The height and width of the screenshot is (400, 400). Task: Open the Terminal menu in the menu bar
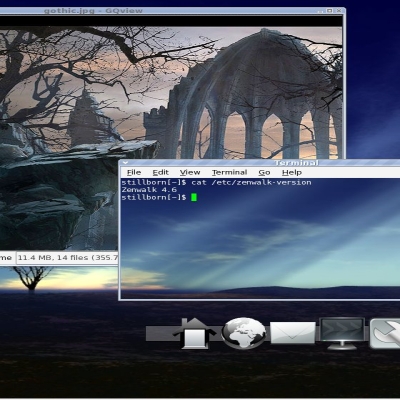tap(229, 172)
